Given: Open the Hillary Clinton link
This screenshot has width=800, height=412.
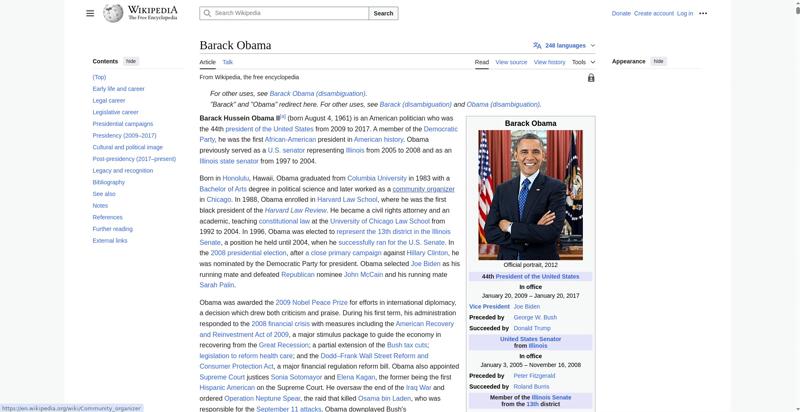Looking at the screenshot, I should tap(428, 253).
